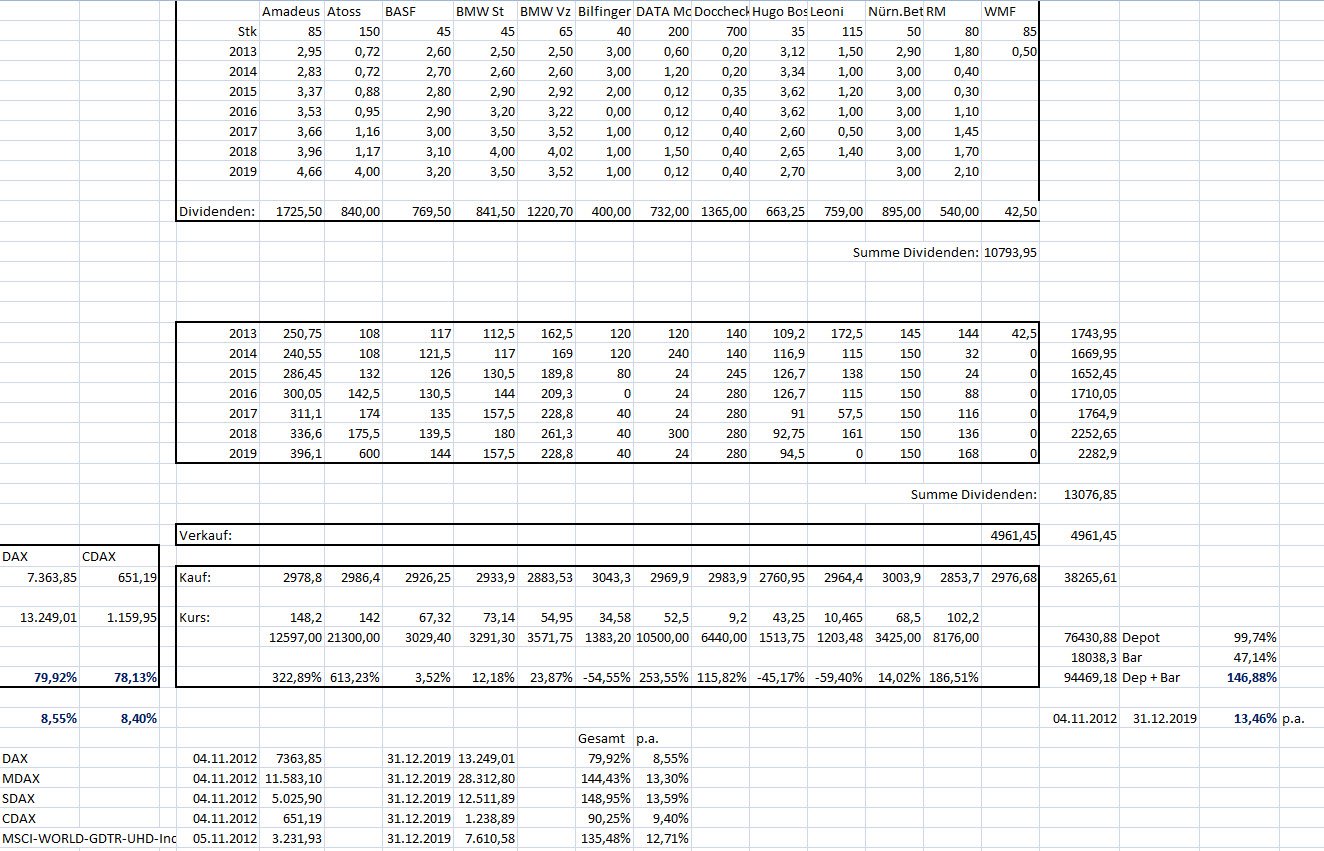Click the Atoss header cell

pyautogui.click(x=344, y=12)
